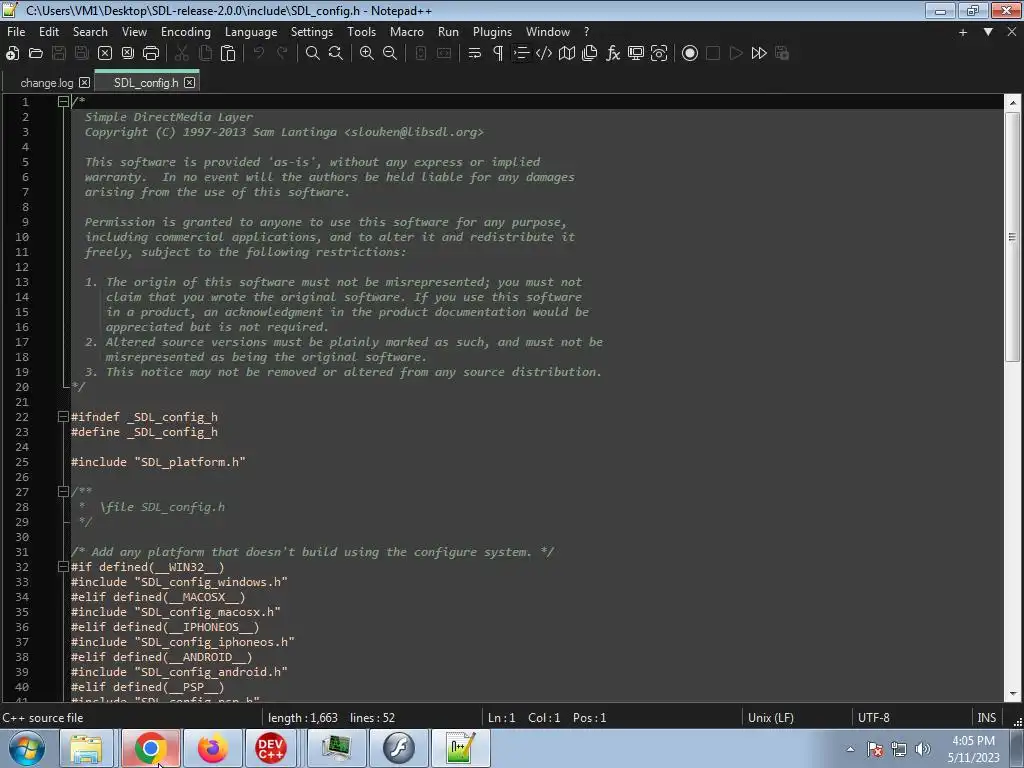Viewport: 1024px width, 768px height.
Task: Toggle Word wrap toolbar button
Action: 475,54
